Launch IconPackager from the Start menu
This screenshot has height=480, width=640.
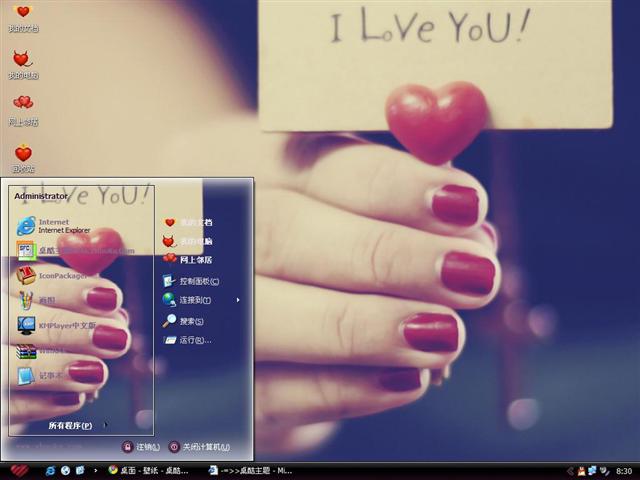52,276
